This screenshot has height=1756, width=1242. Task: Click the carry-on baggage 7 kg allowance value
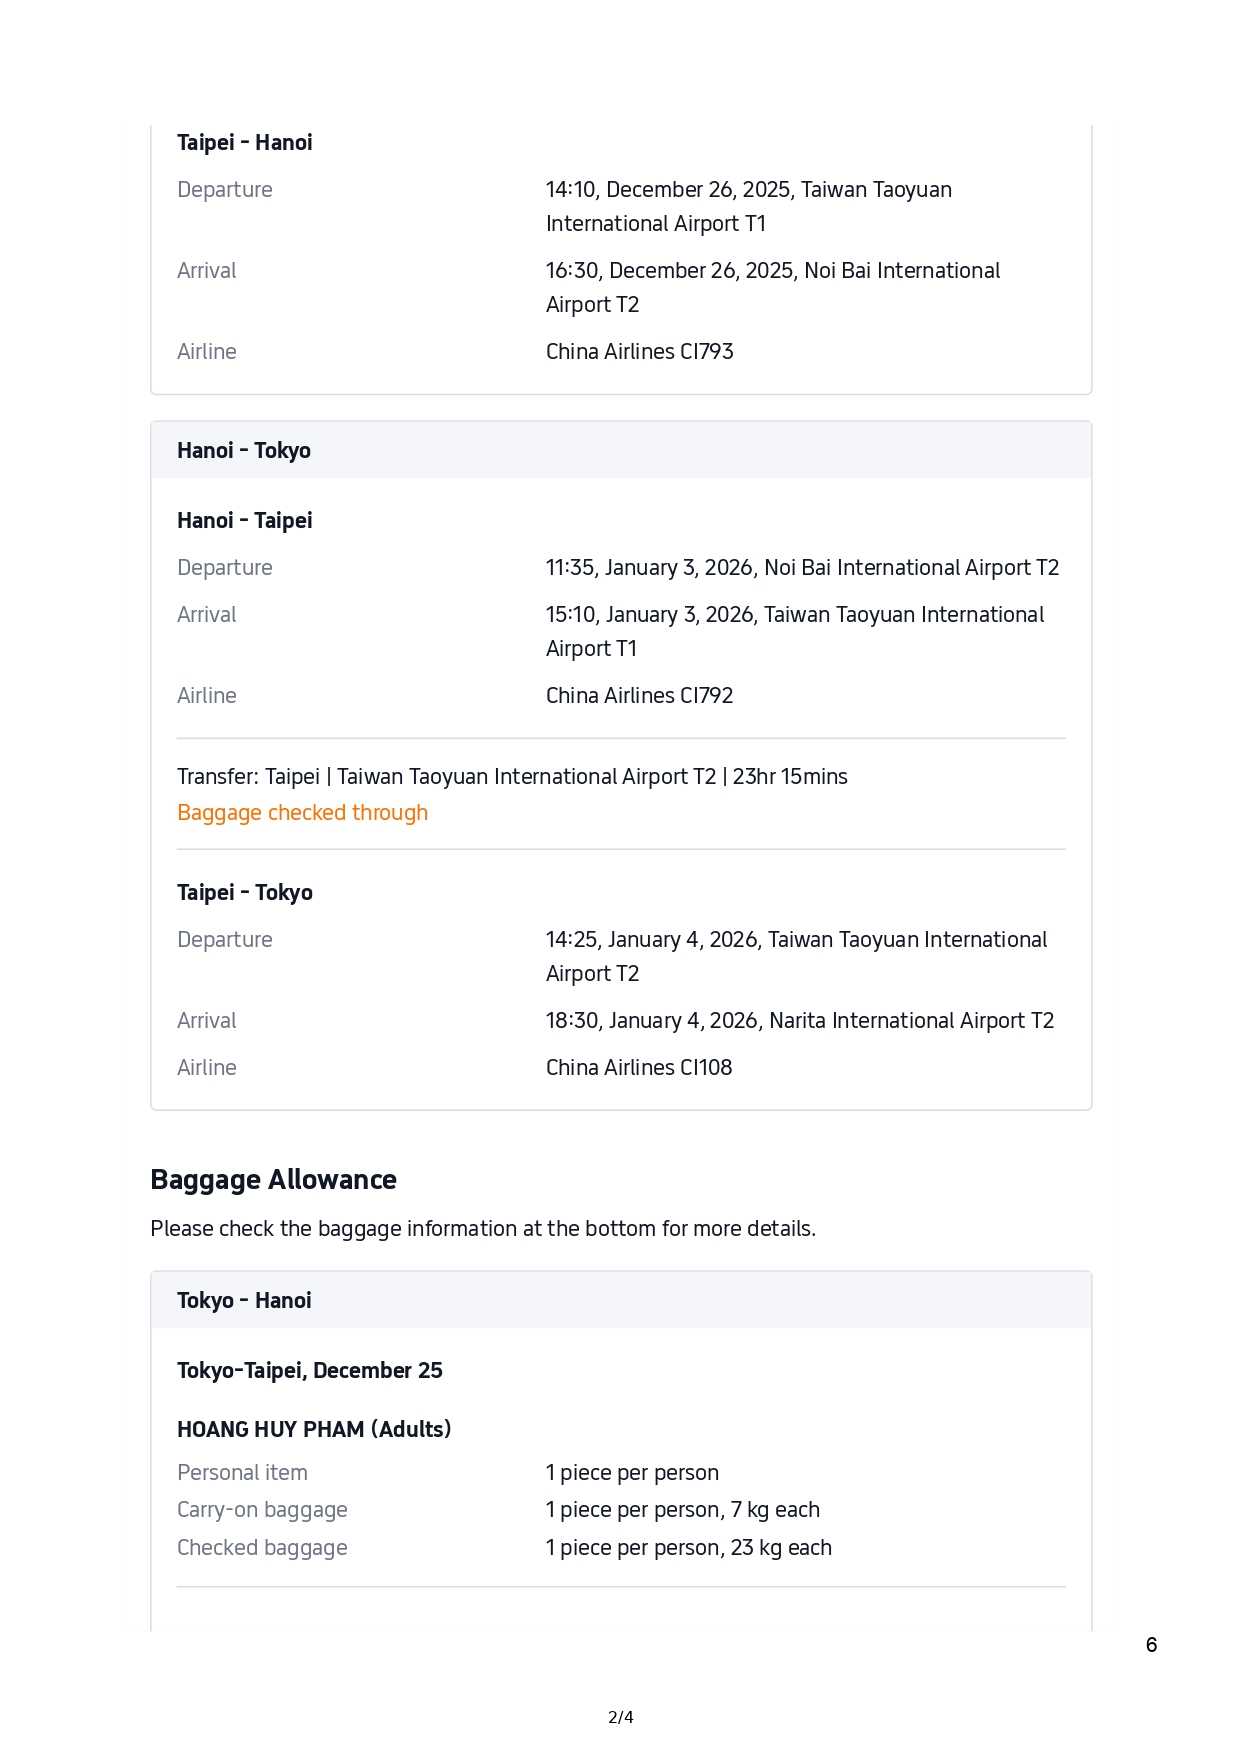tap(682, 1510)
